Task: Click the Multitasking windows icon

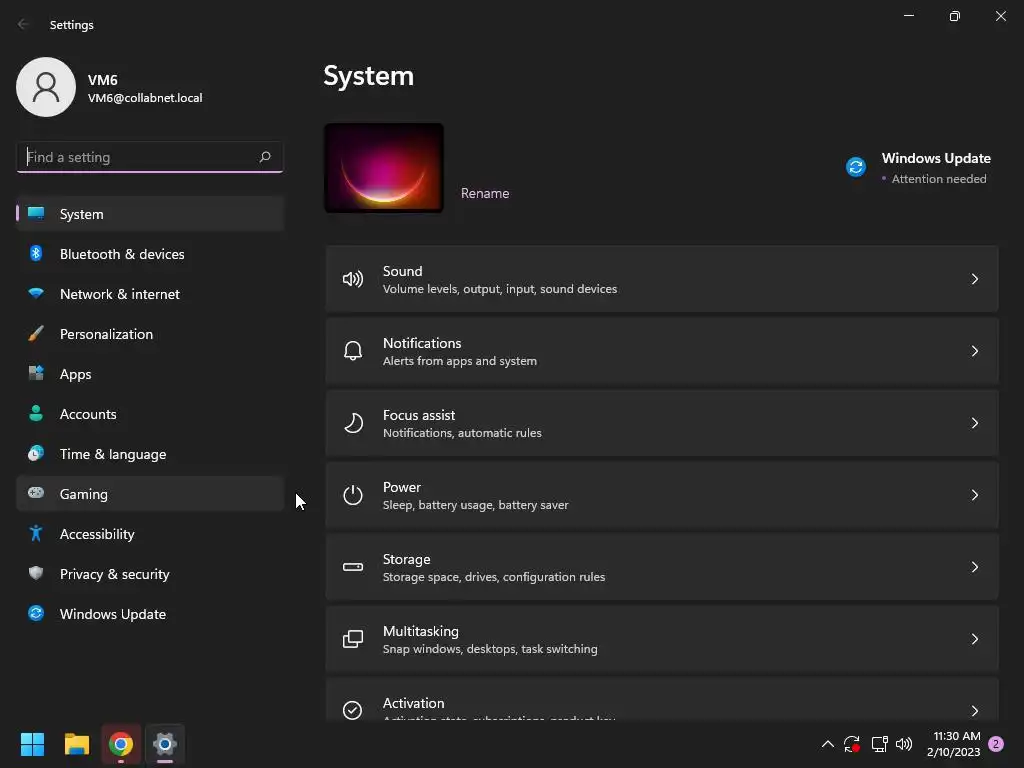Action: [353, 639]
